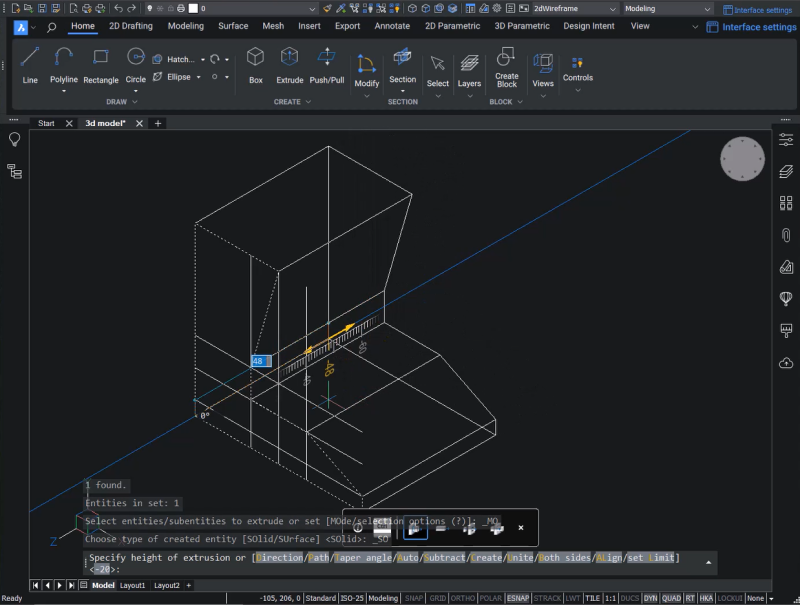Switch to the Annotate ribbon tab
800x605 pixels.
(x=392, y=26)
